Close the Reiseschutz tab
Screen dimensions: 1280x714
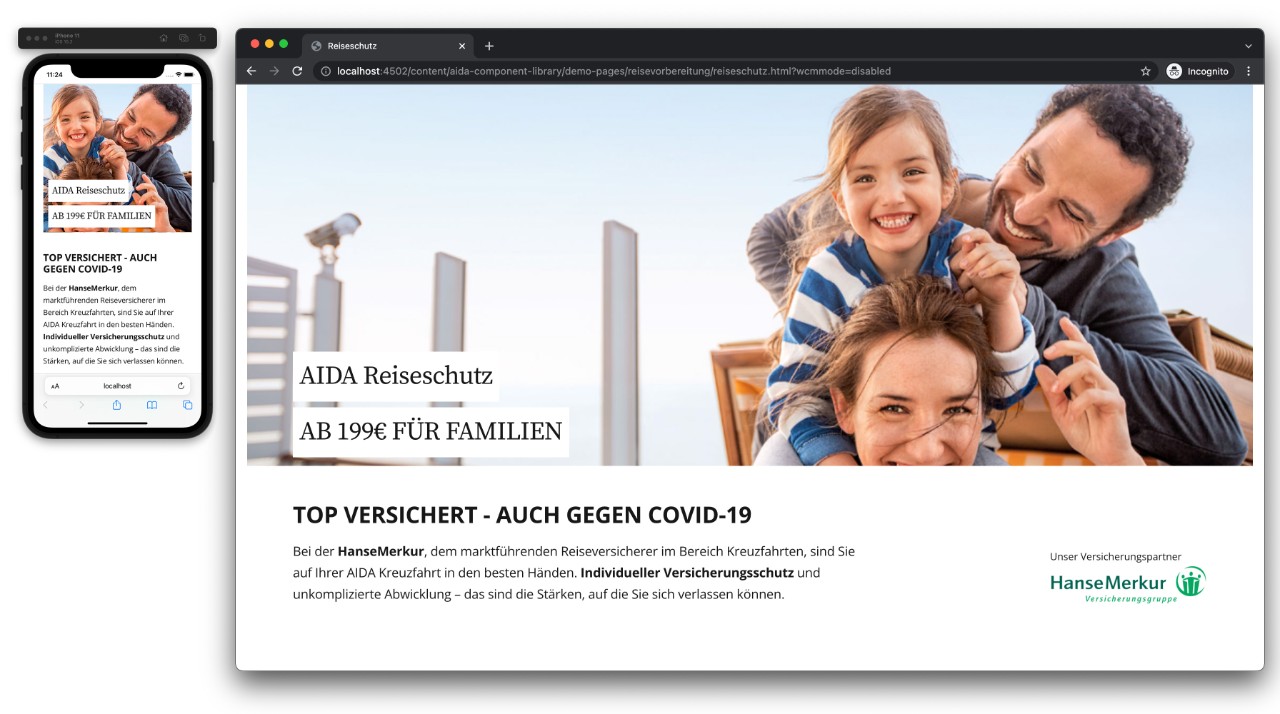[x=462, y=46]
